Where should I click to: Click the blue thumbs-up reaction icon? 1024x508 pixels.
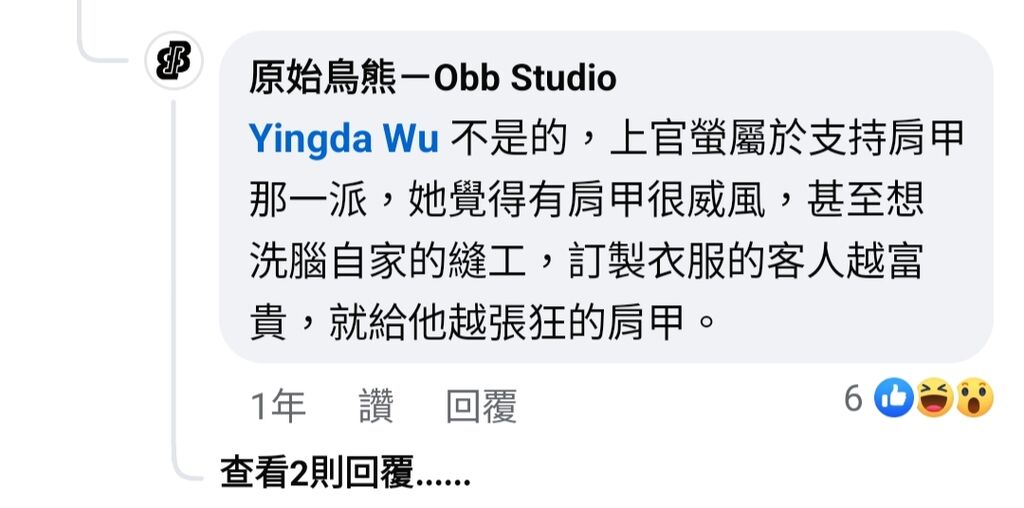pyautogui.click(x=893, y=397)
